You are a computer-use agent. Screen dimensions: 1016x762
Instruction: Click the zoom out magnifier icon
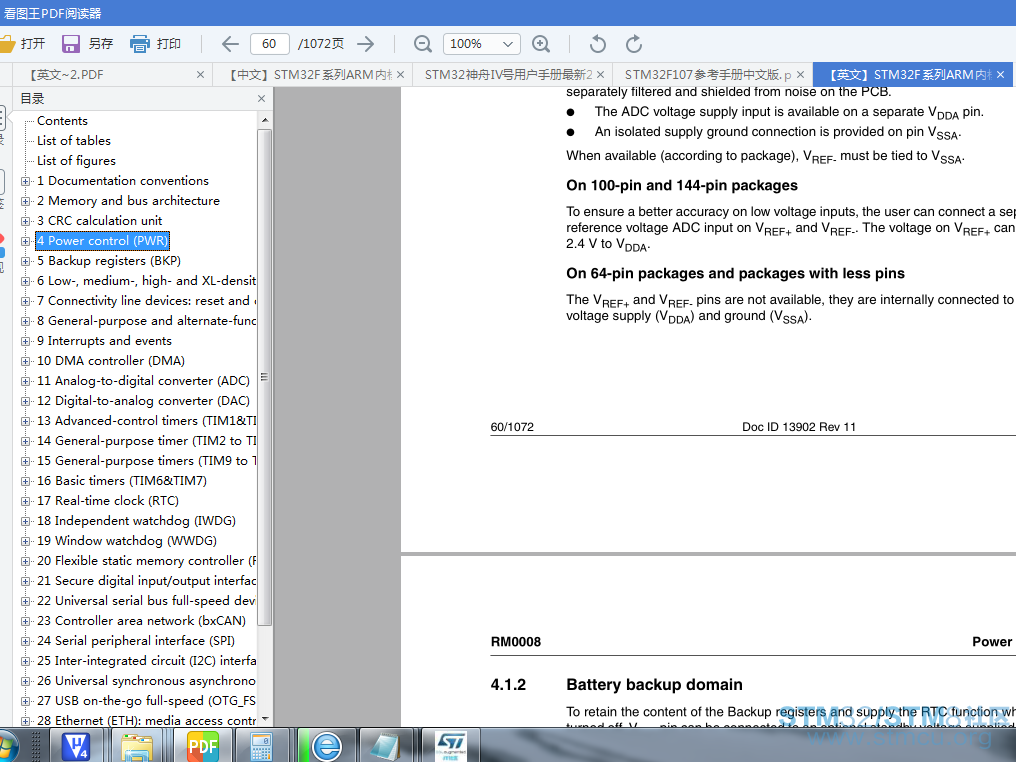[x=422, y=44]
